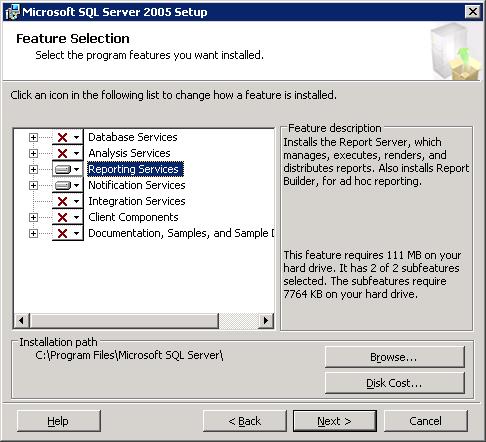Click the red X icon for Database Services
The image size is (486, 442).
[62, 137]
